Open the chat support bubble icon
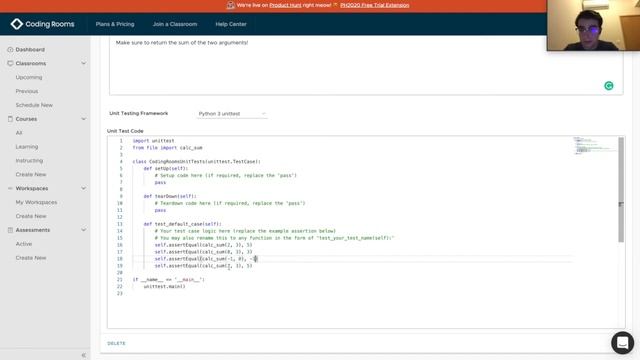Screen dimensions: 640x360 point(622,342)
